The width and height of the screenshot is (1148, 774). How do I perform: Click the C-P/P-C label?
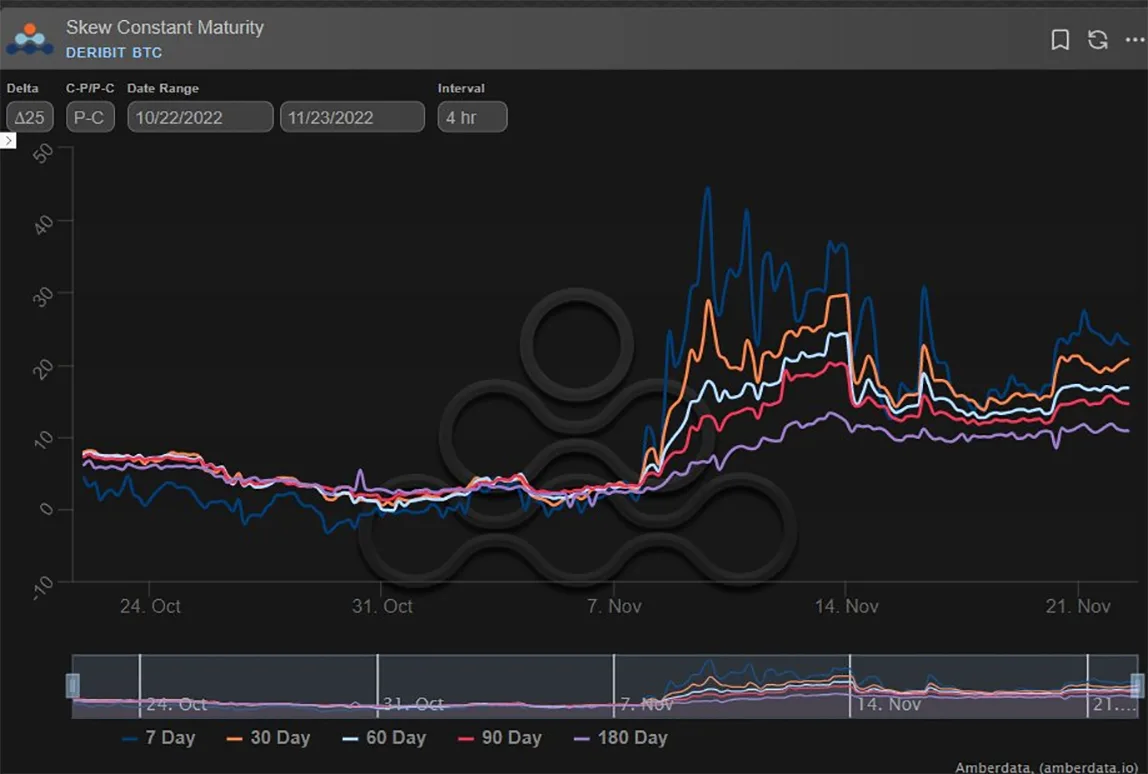tap(90, 89)
